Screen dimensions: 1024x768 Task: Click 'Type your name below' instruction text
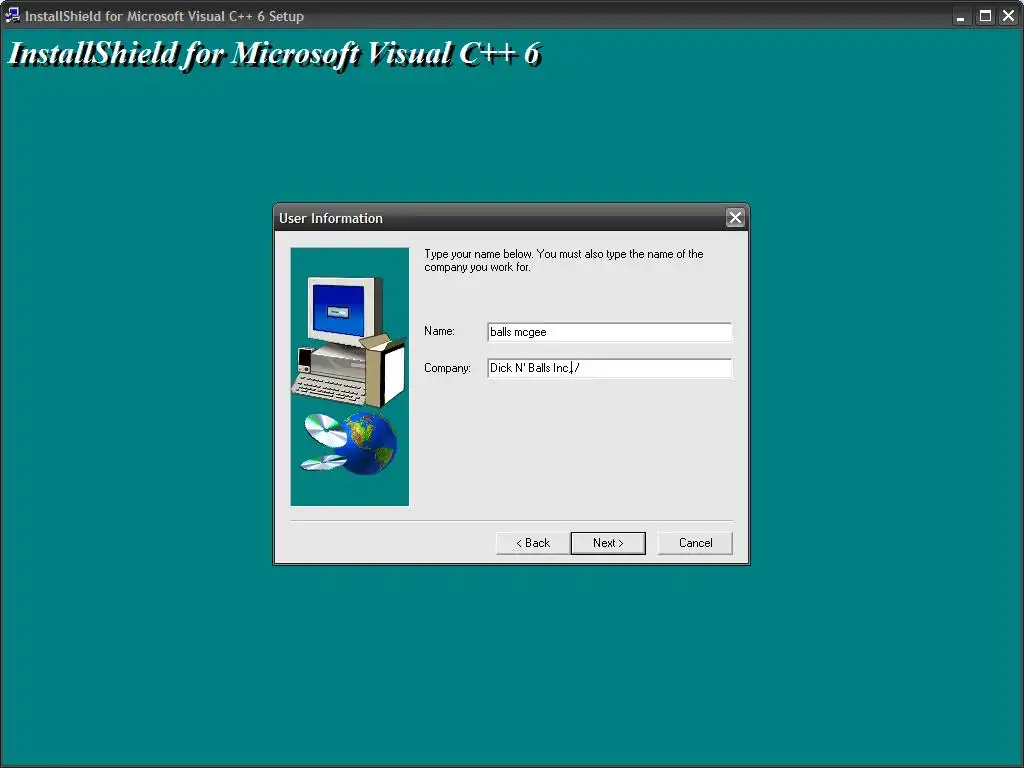tap(564, 260)
